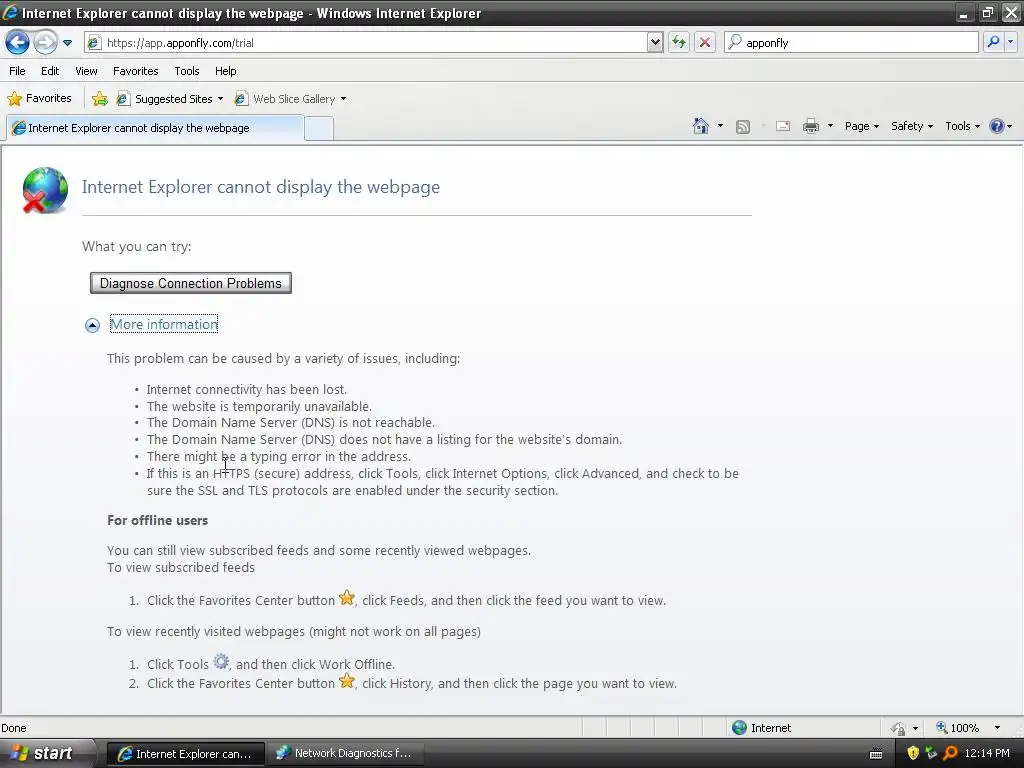Click the Read Mail icon
This screenshot has height=768, width=1024.
[x=783, y=127]
